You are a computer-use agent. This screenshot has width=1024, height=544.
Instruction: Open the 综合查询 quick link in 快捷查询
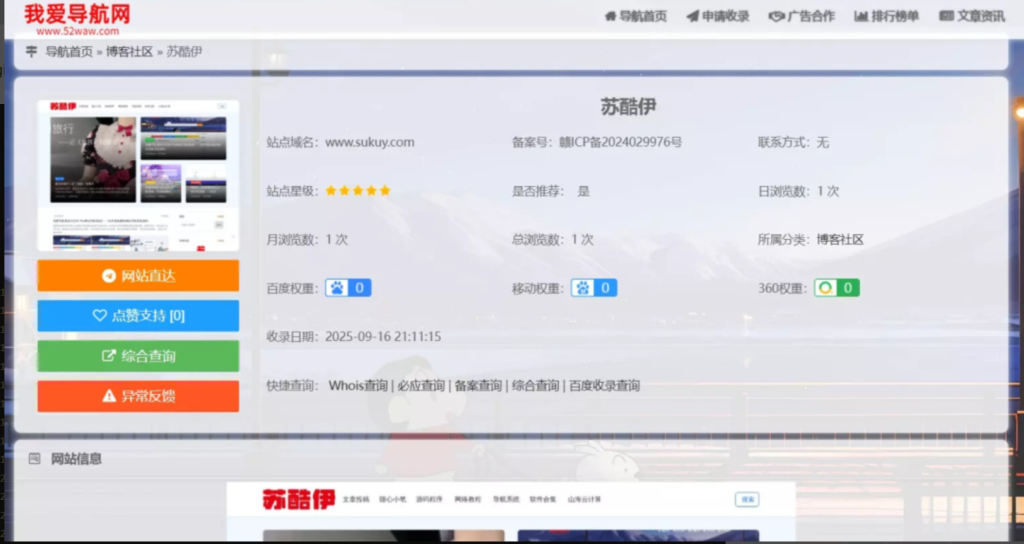click(x=536, y=385)
